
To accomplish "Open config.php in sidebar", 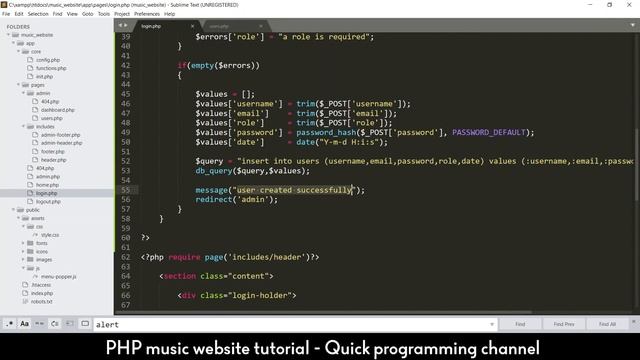I will point(48,60).
